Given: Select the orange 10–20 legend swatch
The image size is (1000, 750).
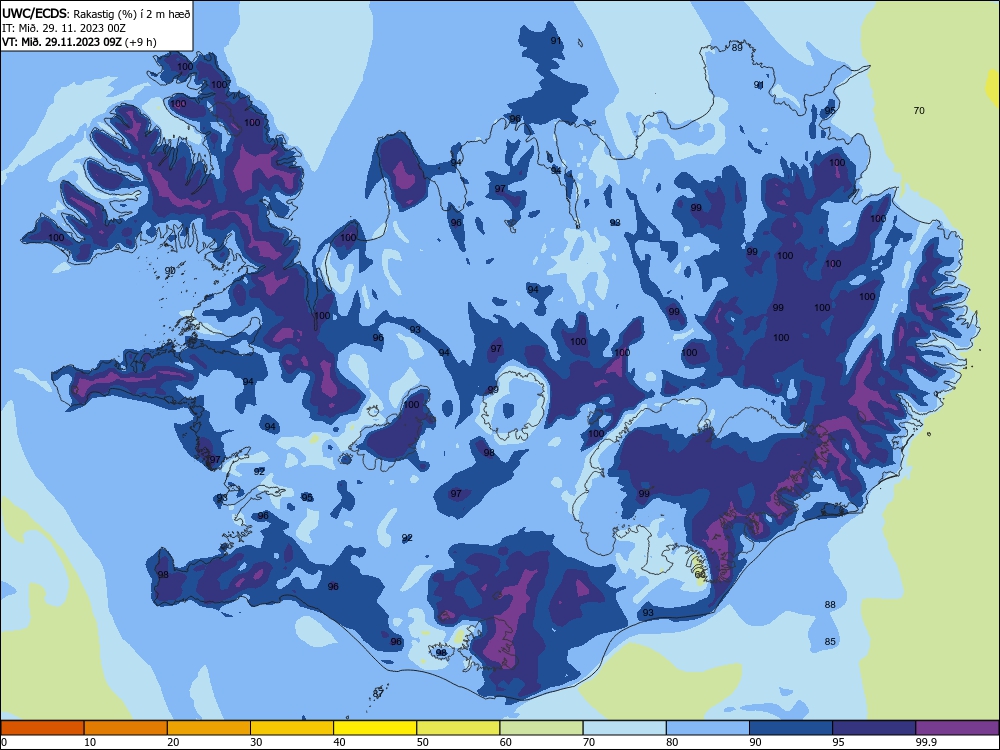Looking at the screenshot, I should [126, 728].
